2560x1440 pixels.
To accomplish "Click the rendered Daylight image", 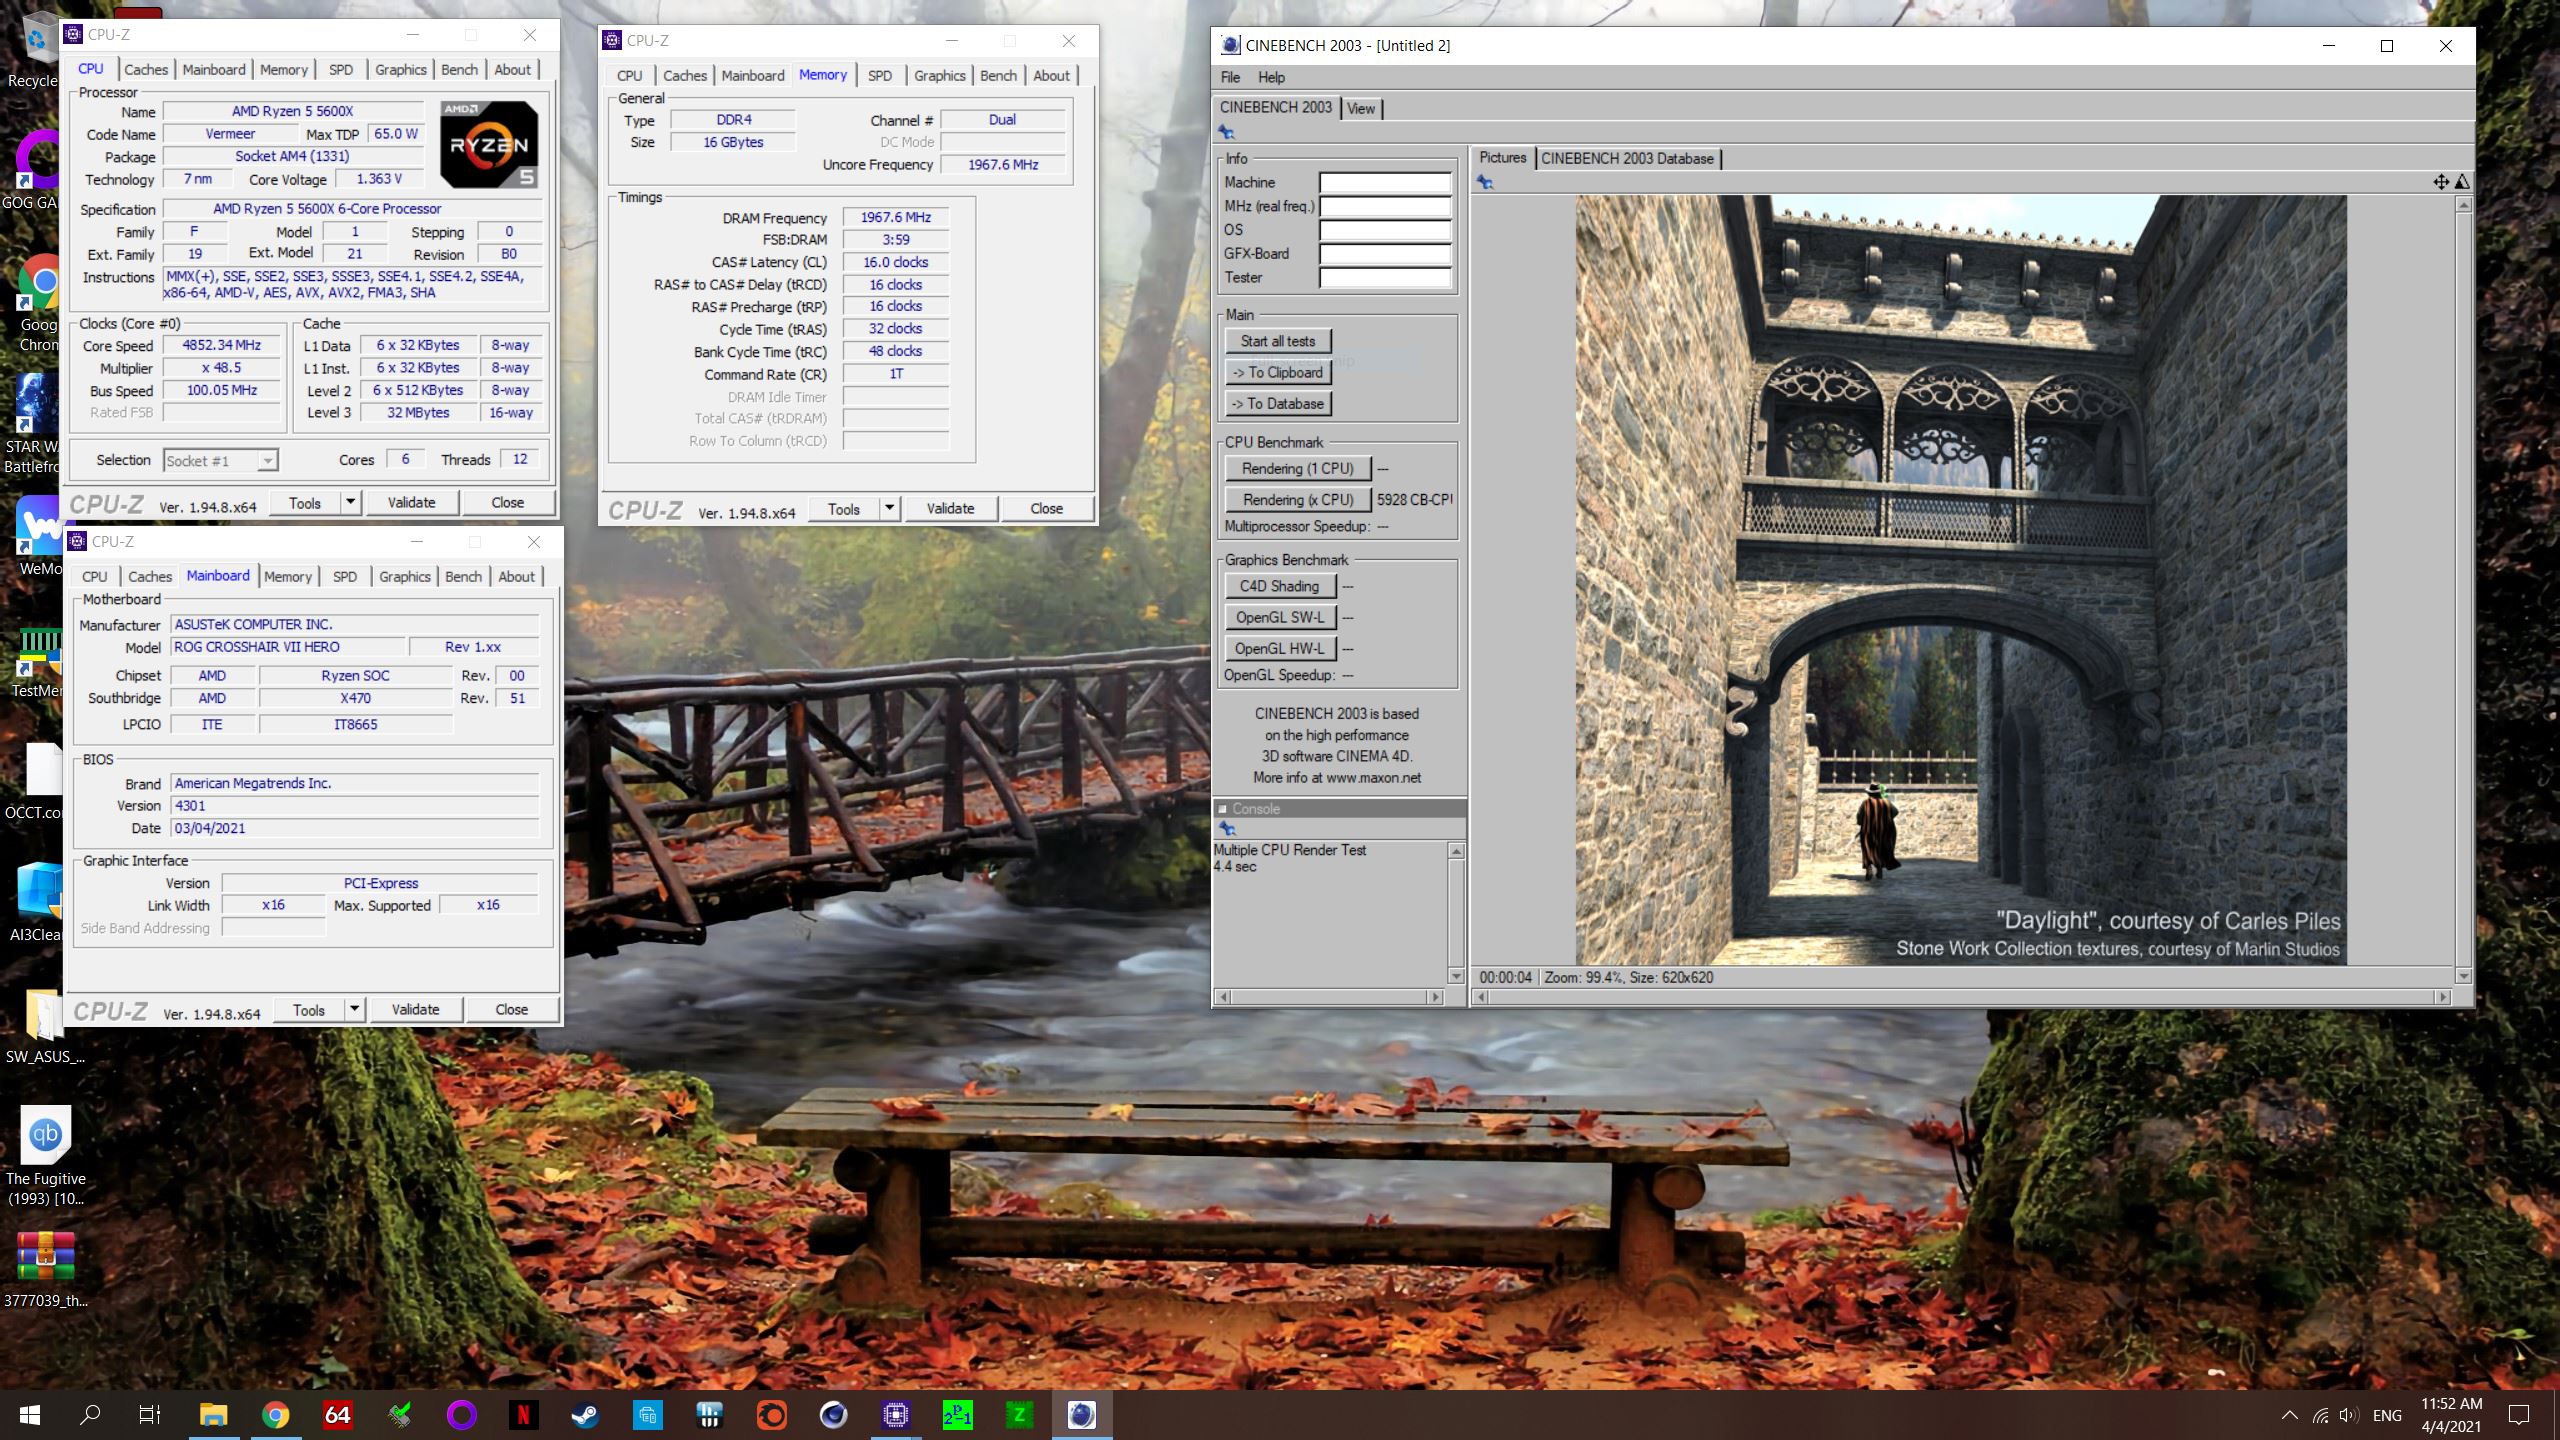I will (x=1961, y=580).
